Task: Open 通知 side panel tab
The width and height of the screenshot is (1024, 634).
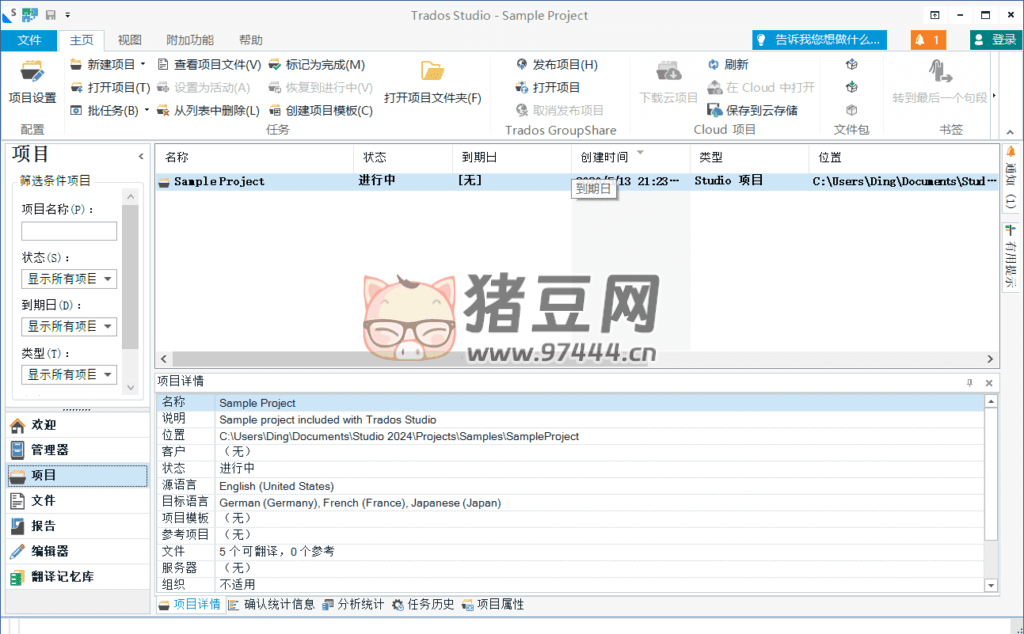Action: coord(1010,178)
